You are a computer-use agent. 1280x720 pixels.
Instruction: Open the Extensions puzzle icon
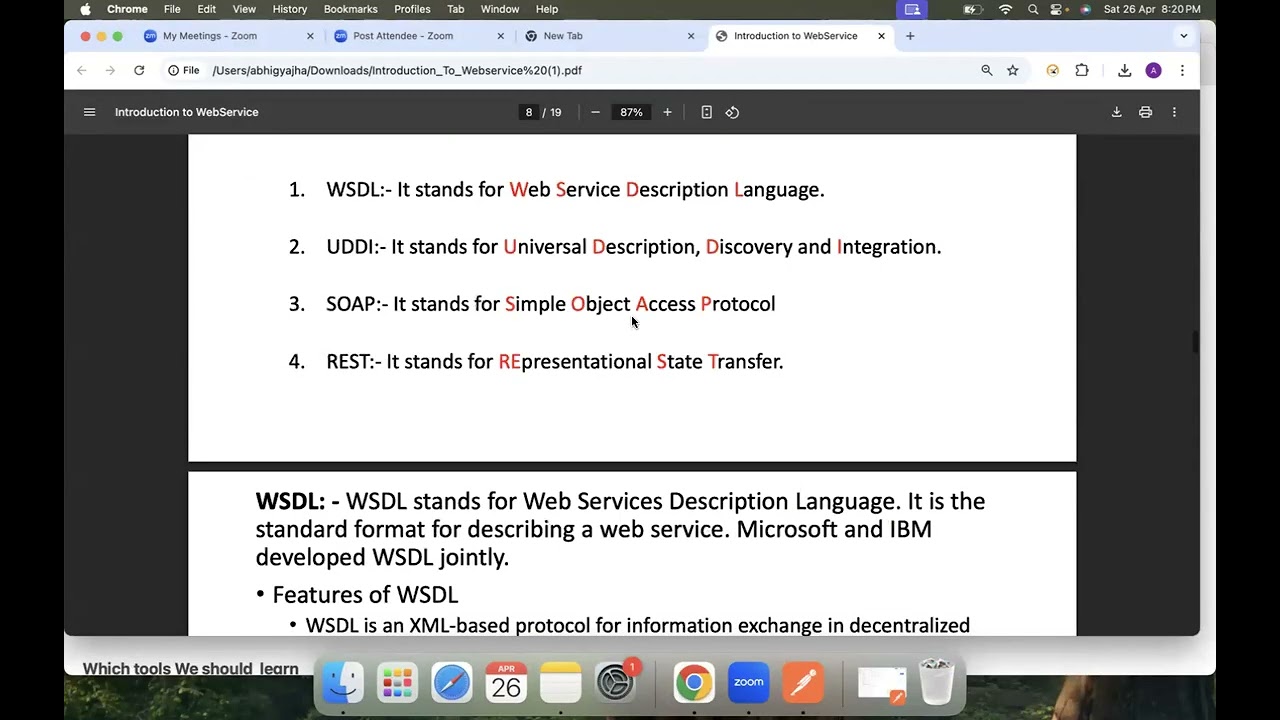tap(1082, 70)
